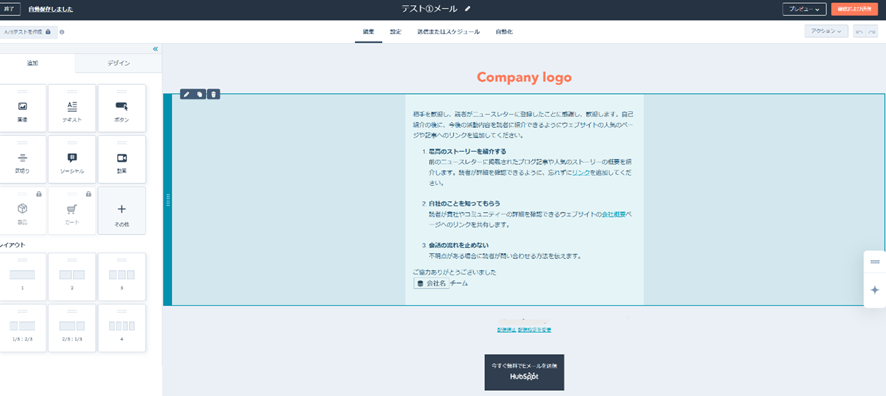
Task: Select the 会社名 personalization token
Action: tap(431, 284)
